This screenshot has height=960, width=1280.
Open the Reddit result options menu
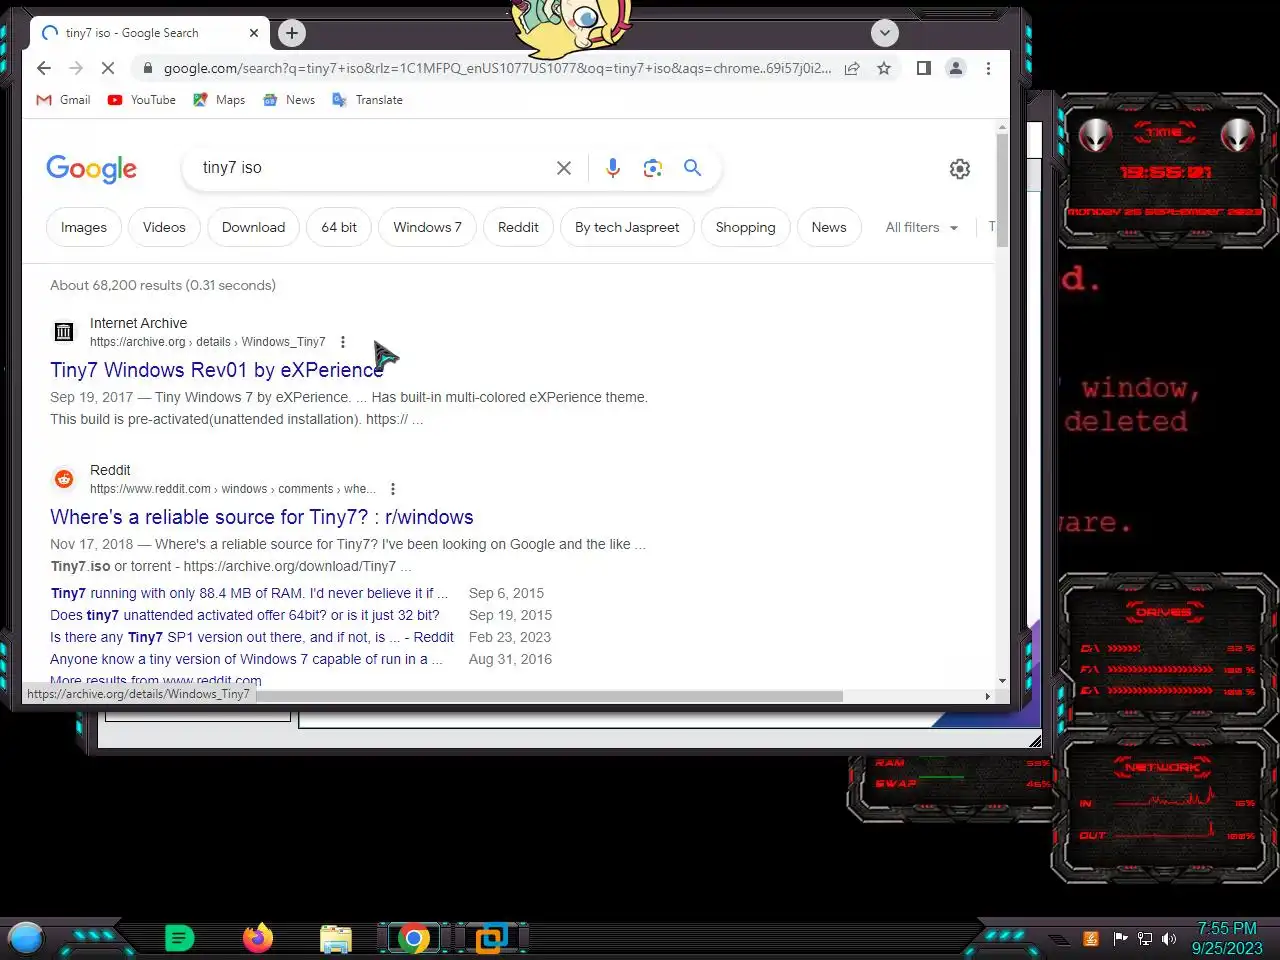393,489
